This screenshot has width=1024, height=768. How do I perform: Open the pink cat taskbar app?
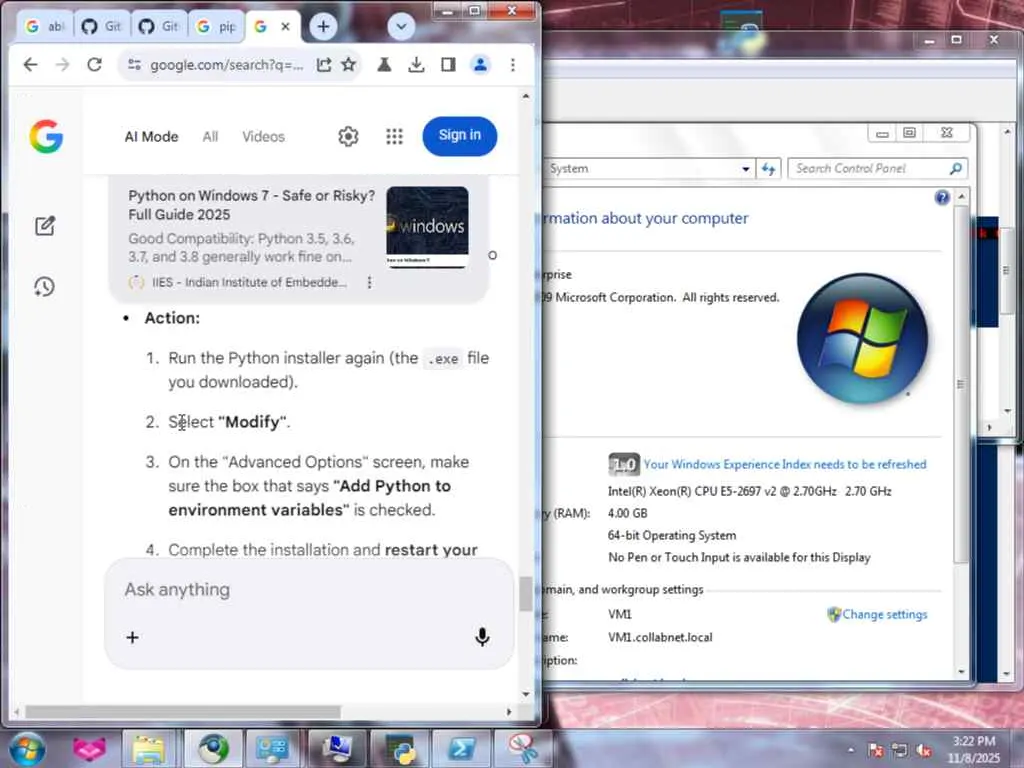89,749
